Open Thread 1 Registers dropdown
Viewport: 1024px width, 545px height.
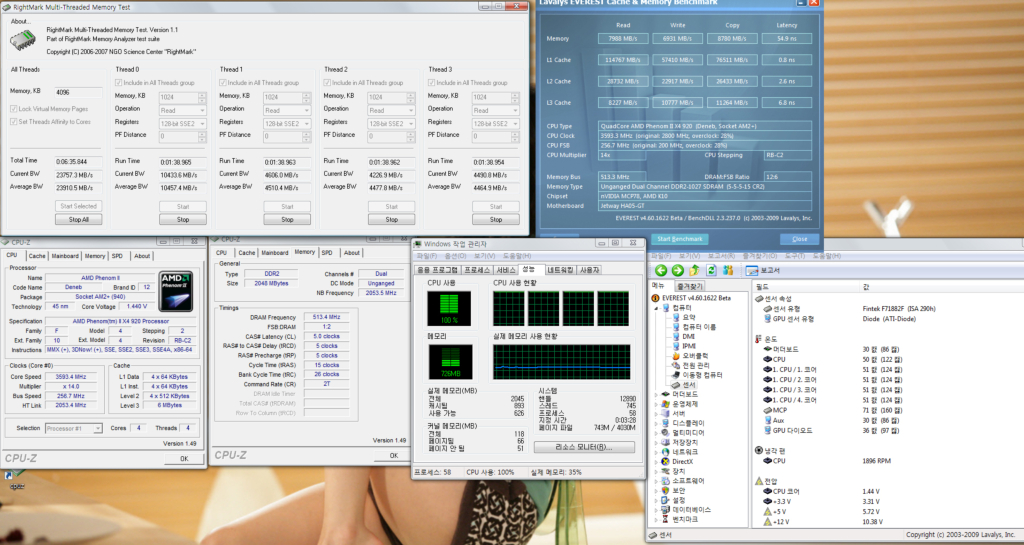pos(287,123)
